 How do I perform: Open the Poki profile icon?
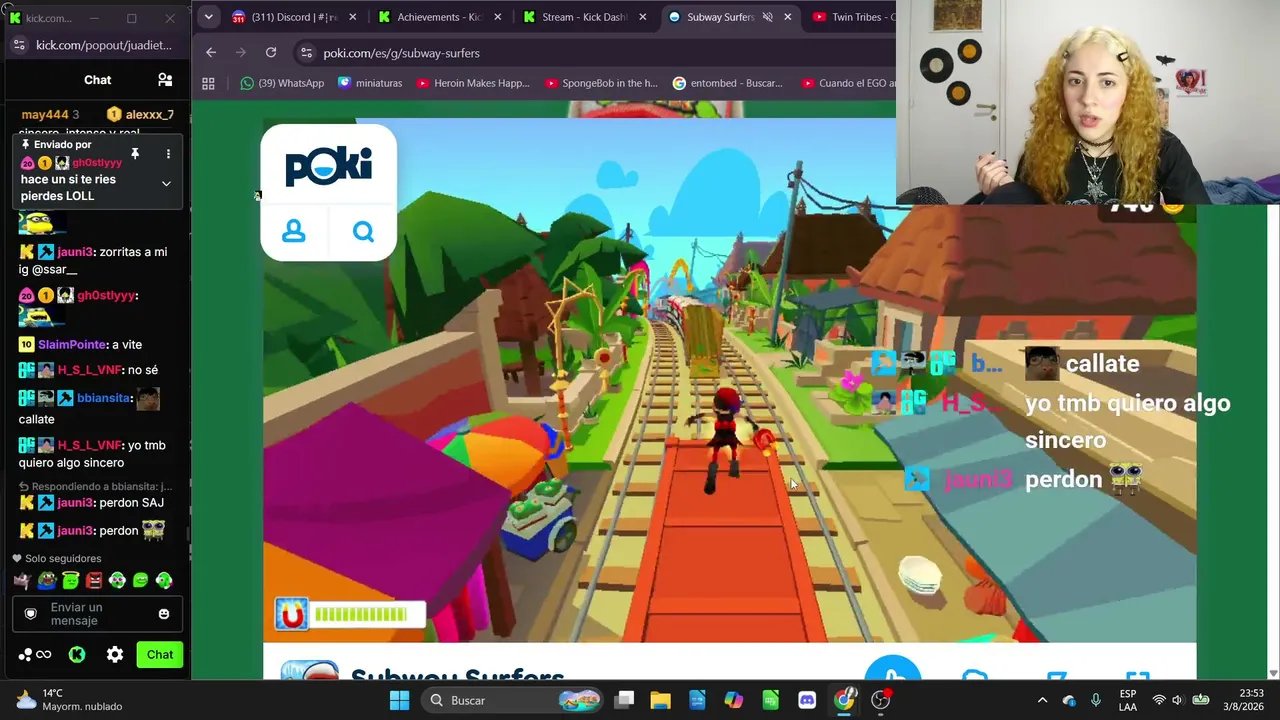point(294,231)
